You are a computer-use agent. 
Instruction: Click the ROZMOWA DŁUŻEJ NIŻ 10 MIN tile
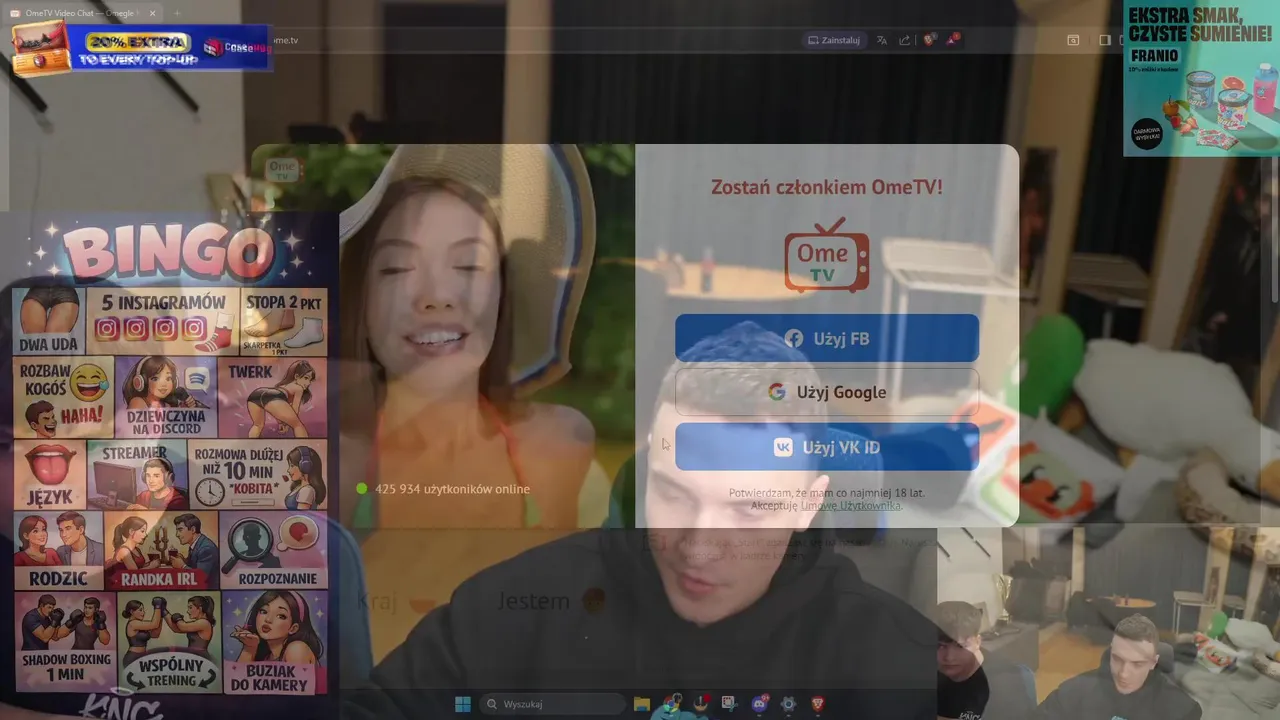[258, 474]
